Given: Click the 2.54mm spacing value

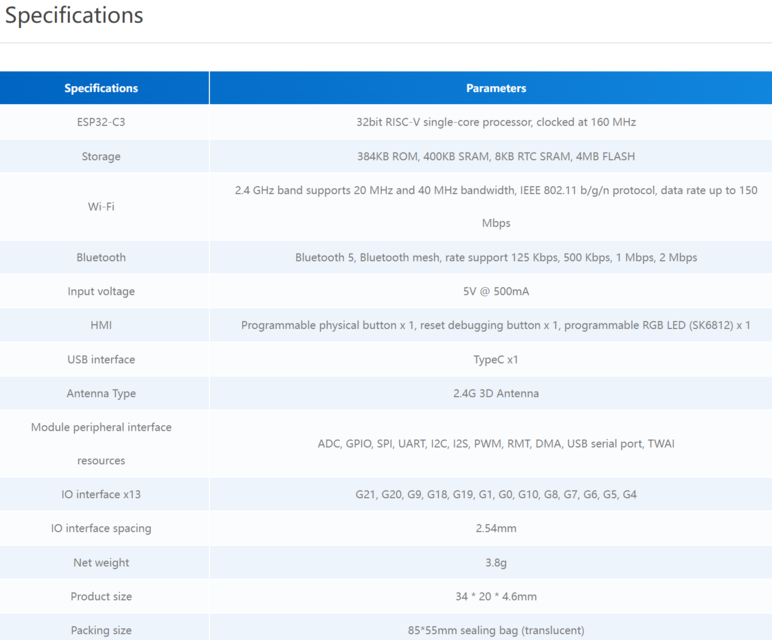Looking at the screenshot, I should pyautogui.click(x=495, y=528).
